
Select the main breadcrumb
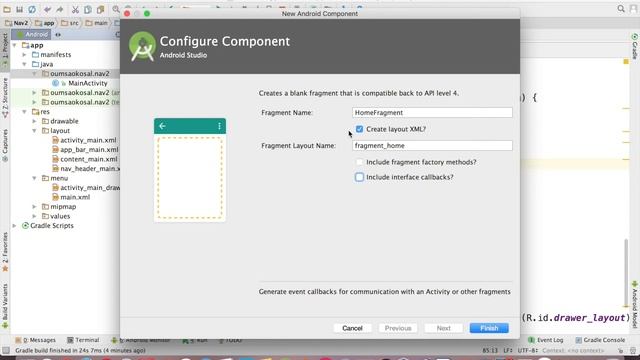[x=97, y=23]
